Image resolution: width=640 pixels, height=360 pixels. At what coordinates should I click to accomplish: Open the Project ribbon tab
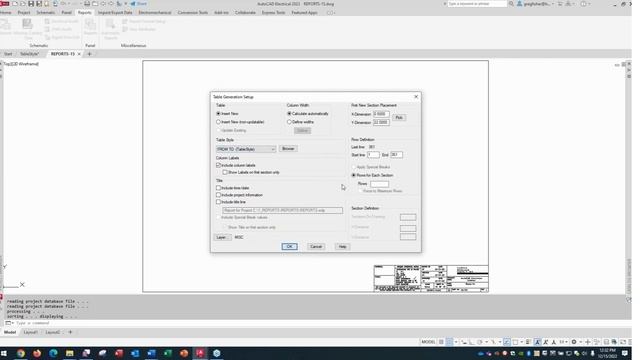click(24, 13)
